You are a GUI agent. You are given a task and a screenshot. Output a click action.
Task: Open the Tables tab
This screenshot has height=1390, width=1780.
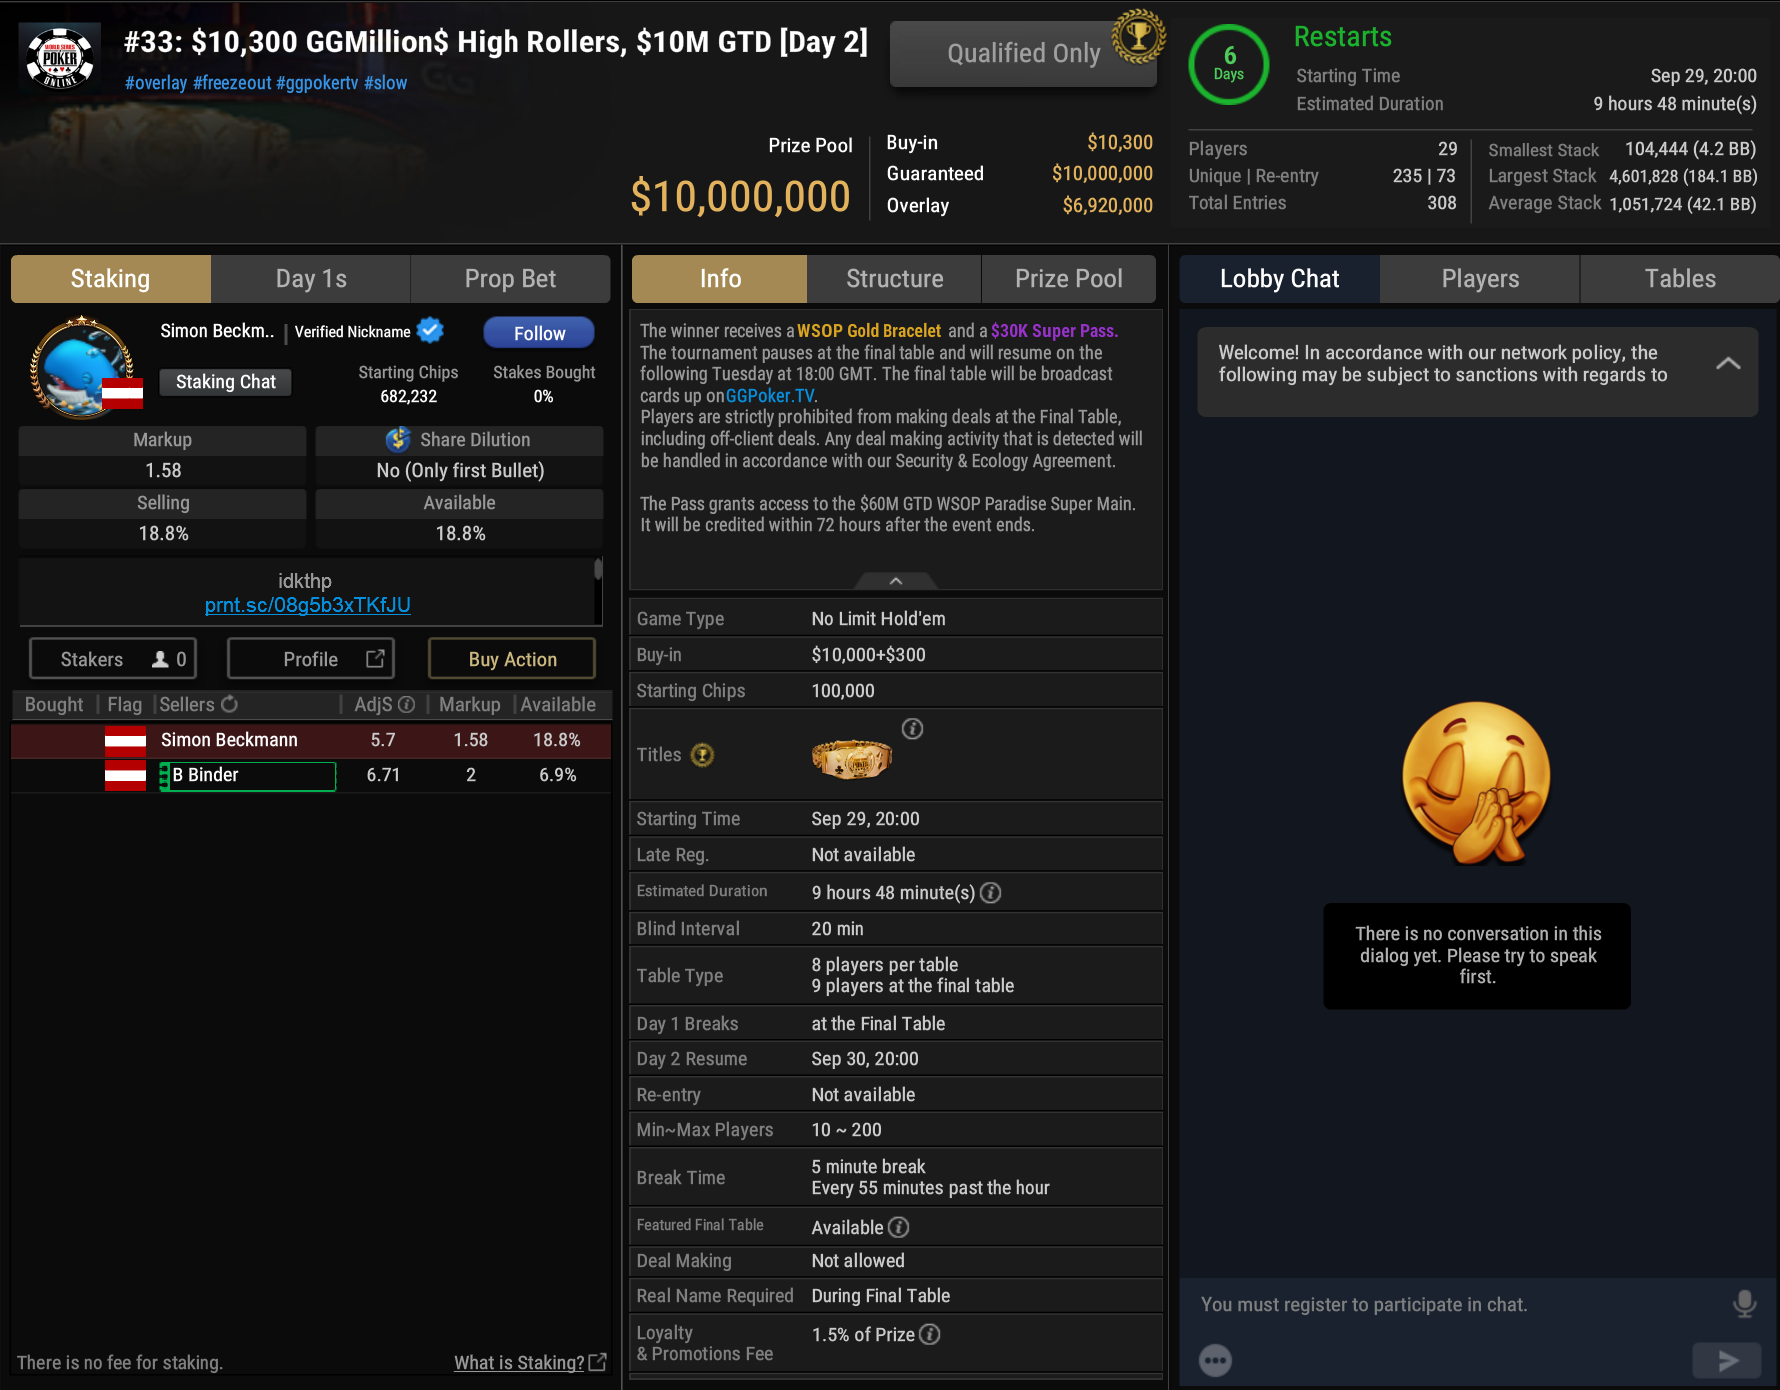tap(1680, 279)
